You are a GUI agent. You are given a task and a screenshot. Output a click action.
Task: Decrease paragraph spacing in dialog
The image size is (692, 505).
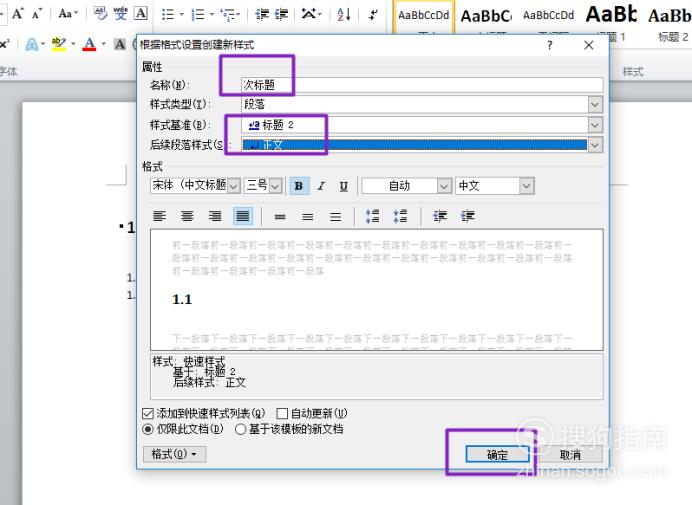click(x=400, y=216)
